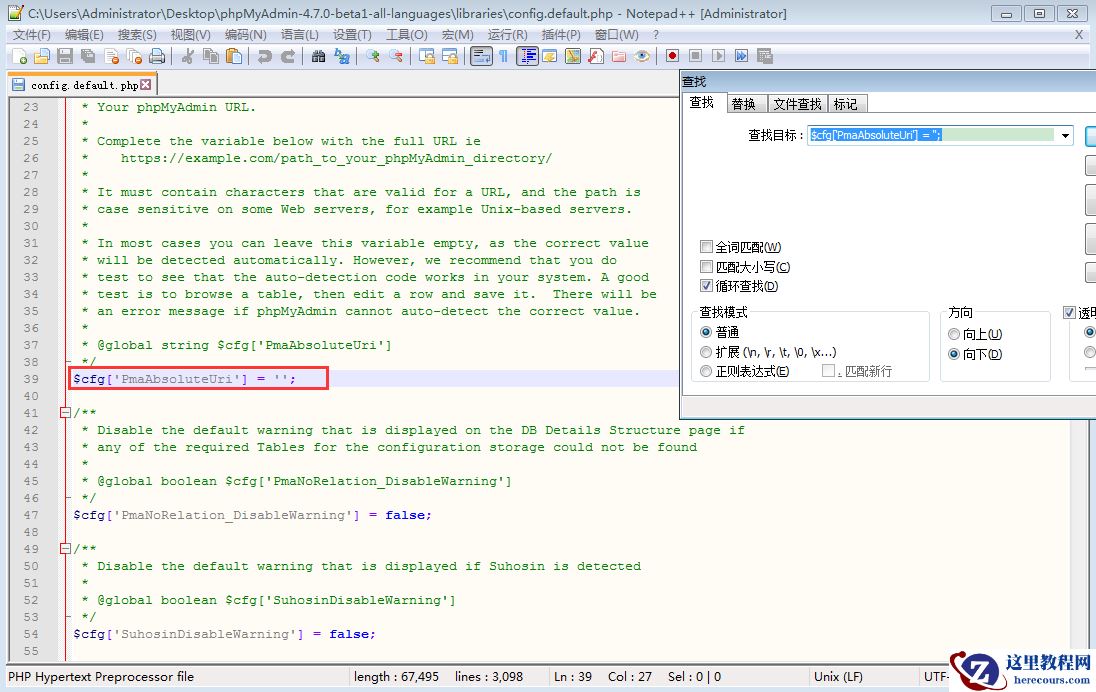Click the Save file toolbar icon
1096x692 pixels.
point(66,57)
